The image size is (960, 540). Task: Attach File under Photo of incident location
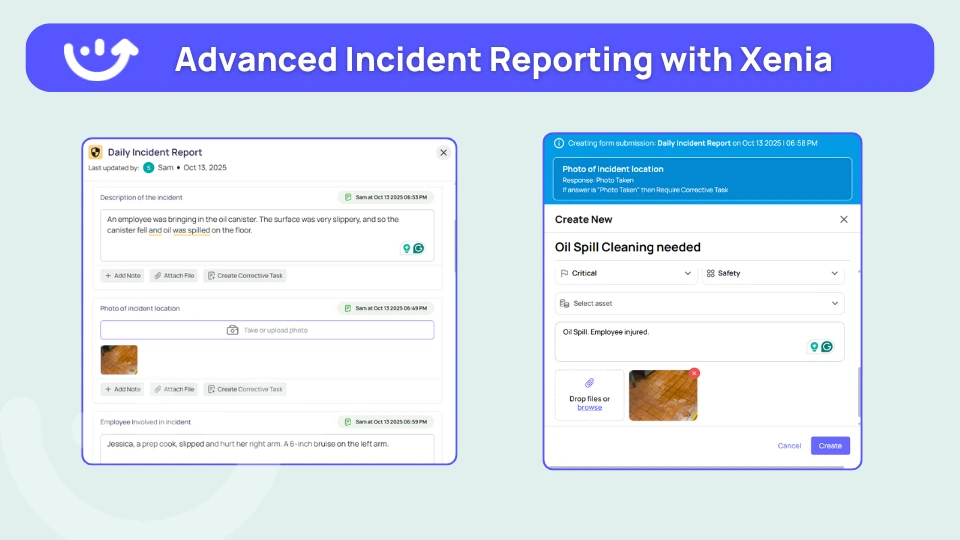click(x=174, y=389)
